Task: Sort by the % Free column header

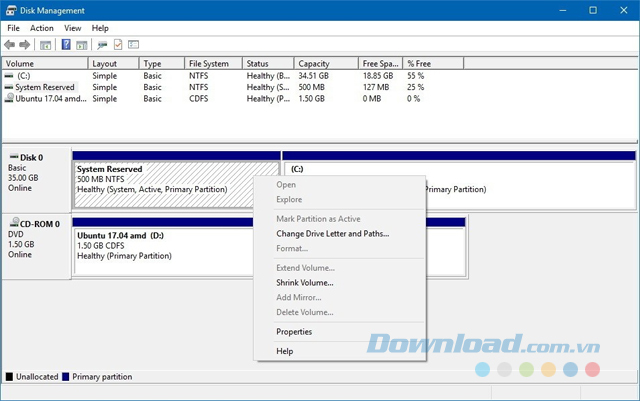Action: click(433, 63)
